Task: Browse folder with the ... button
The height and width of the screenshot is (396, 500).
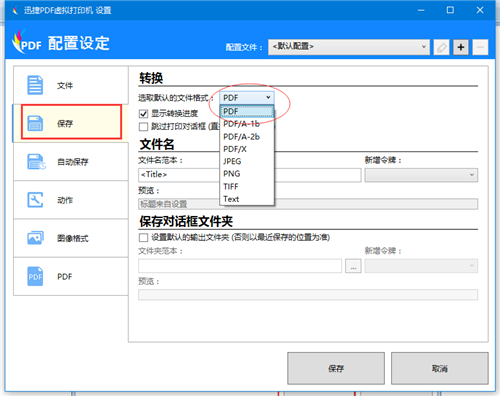Action: [353, 266]
